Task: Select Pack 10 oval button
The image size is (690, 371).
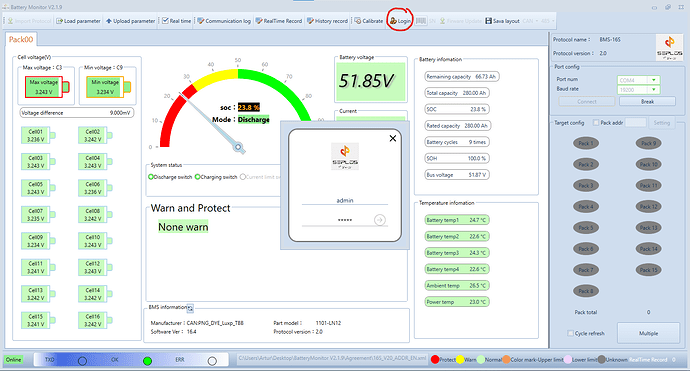Action: 648,164
